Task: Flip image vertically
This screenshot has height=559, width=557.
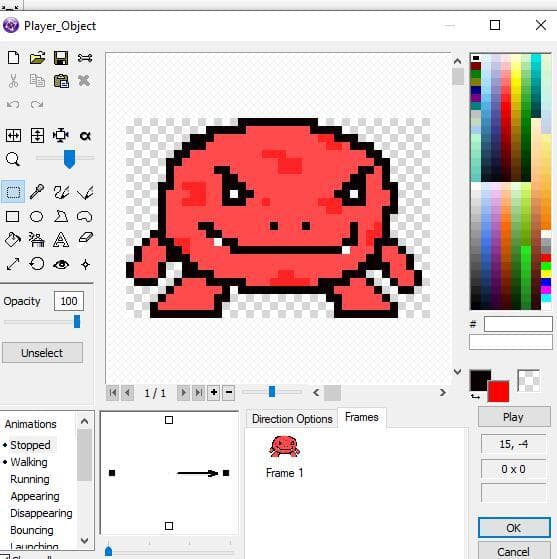Action: [37, 135]
